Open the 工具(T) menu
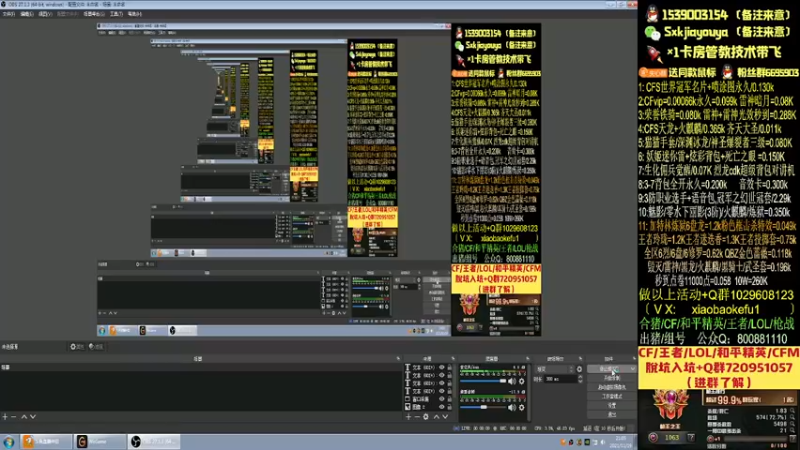 tap(116, 14)
